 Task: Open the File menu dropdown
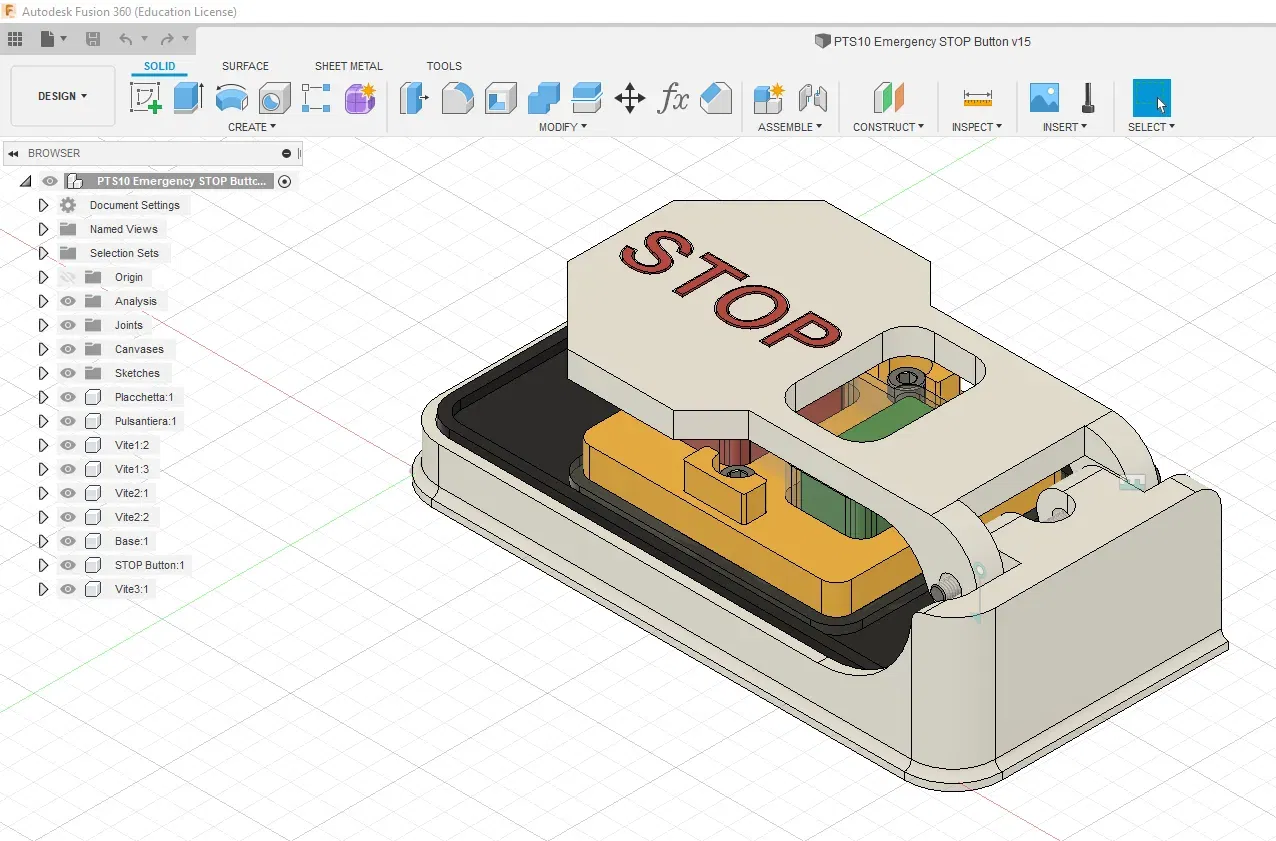click(x=54, y=40)
